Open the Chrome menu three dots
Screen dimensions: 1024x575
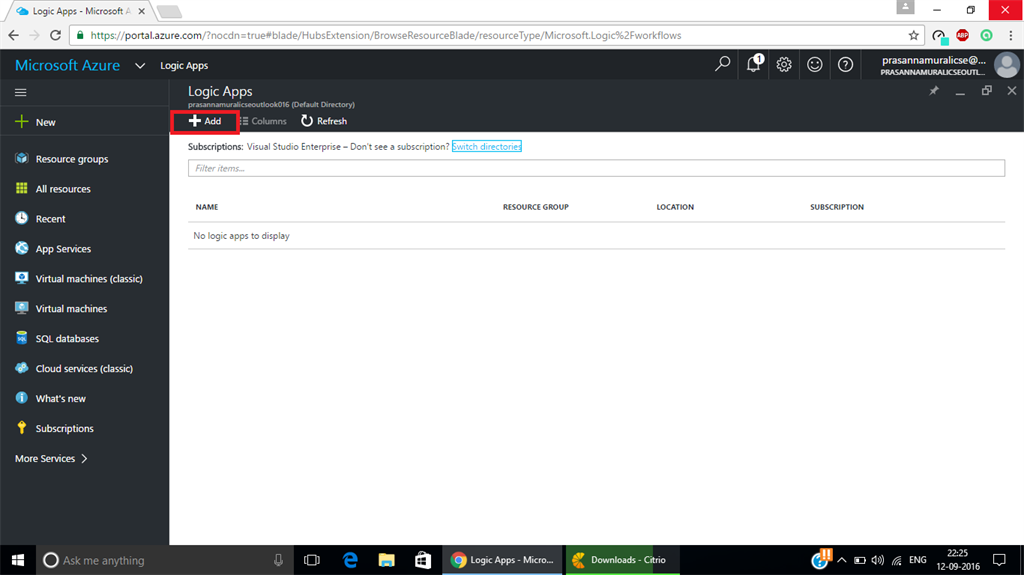click(1011, 35)
